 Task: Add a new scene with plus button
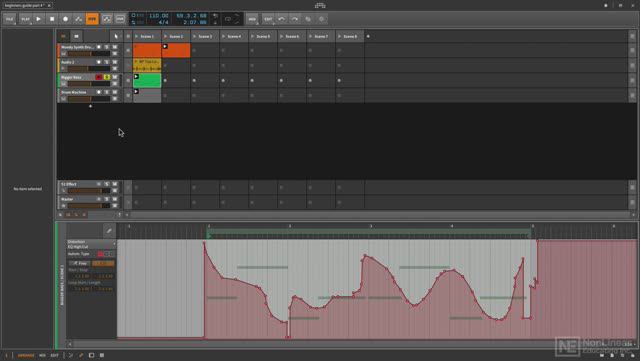368,36
